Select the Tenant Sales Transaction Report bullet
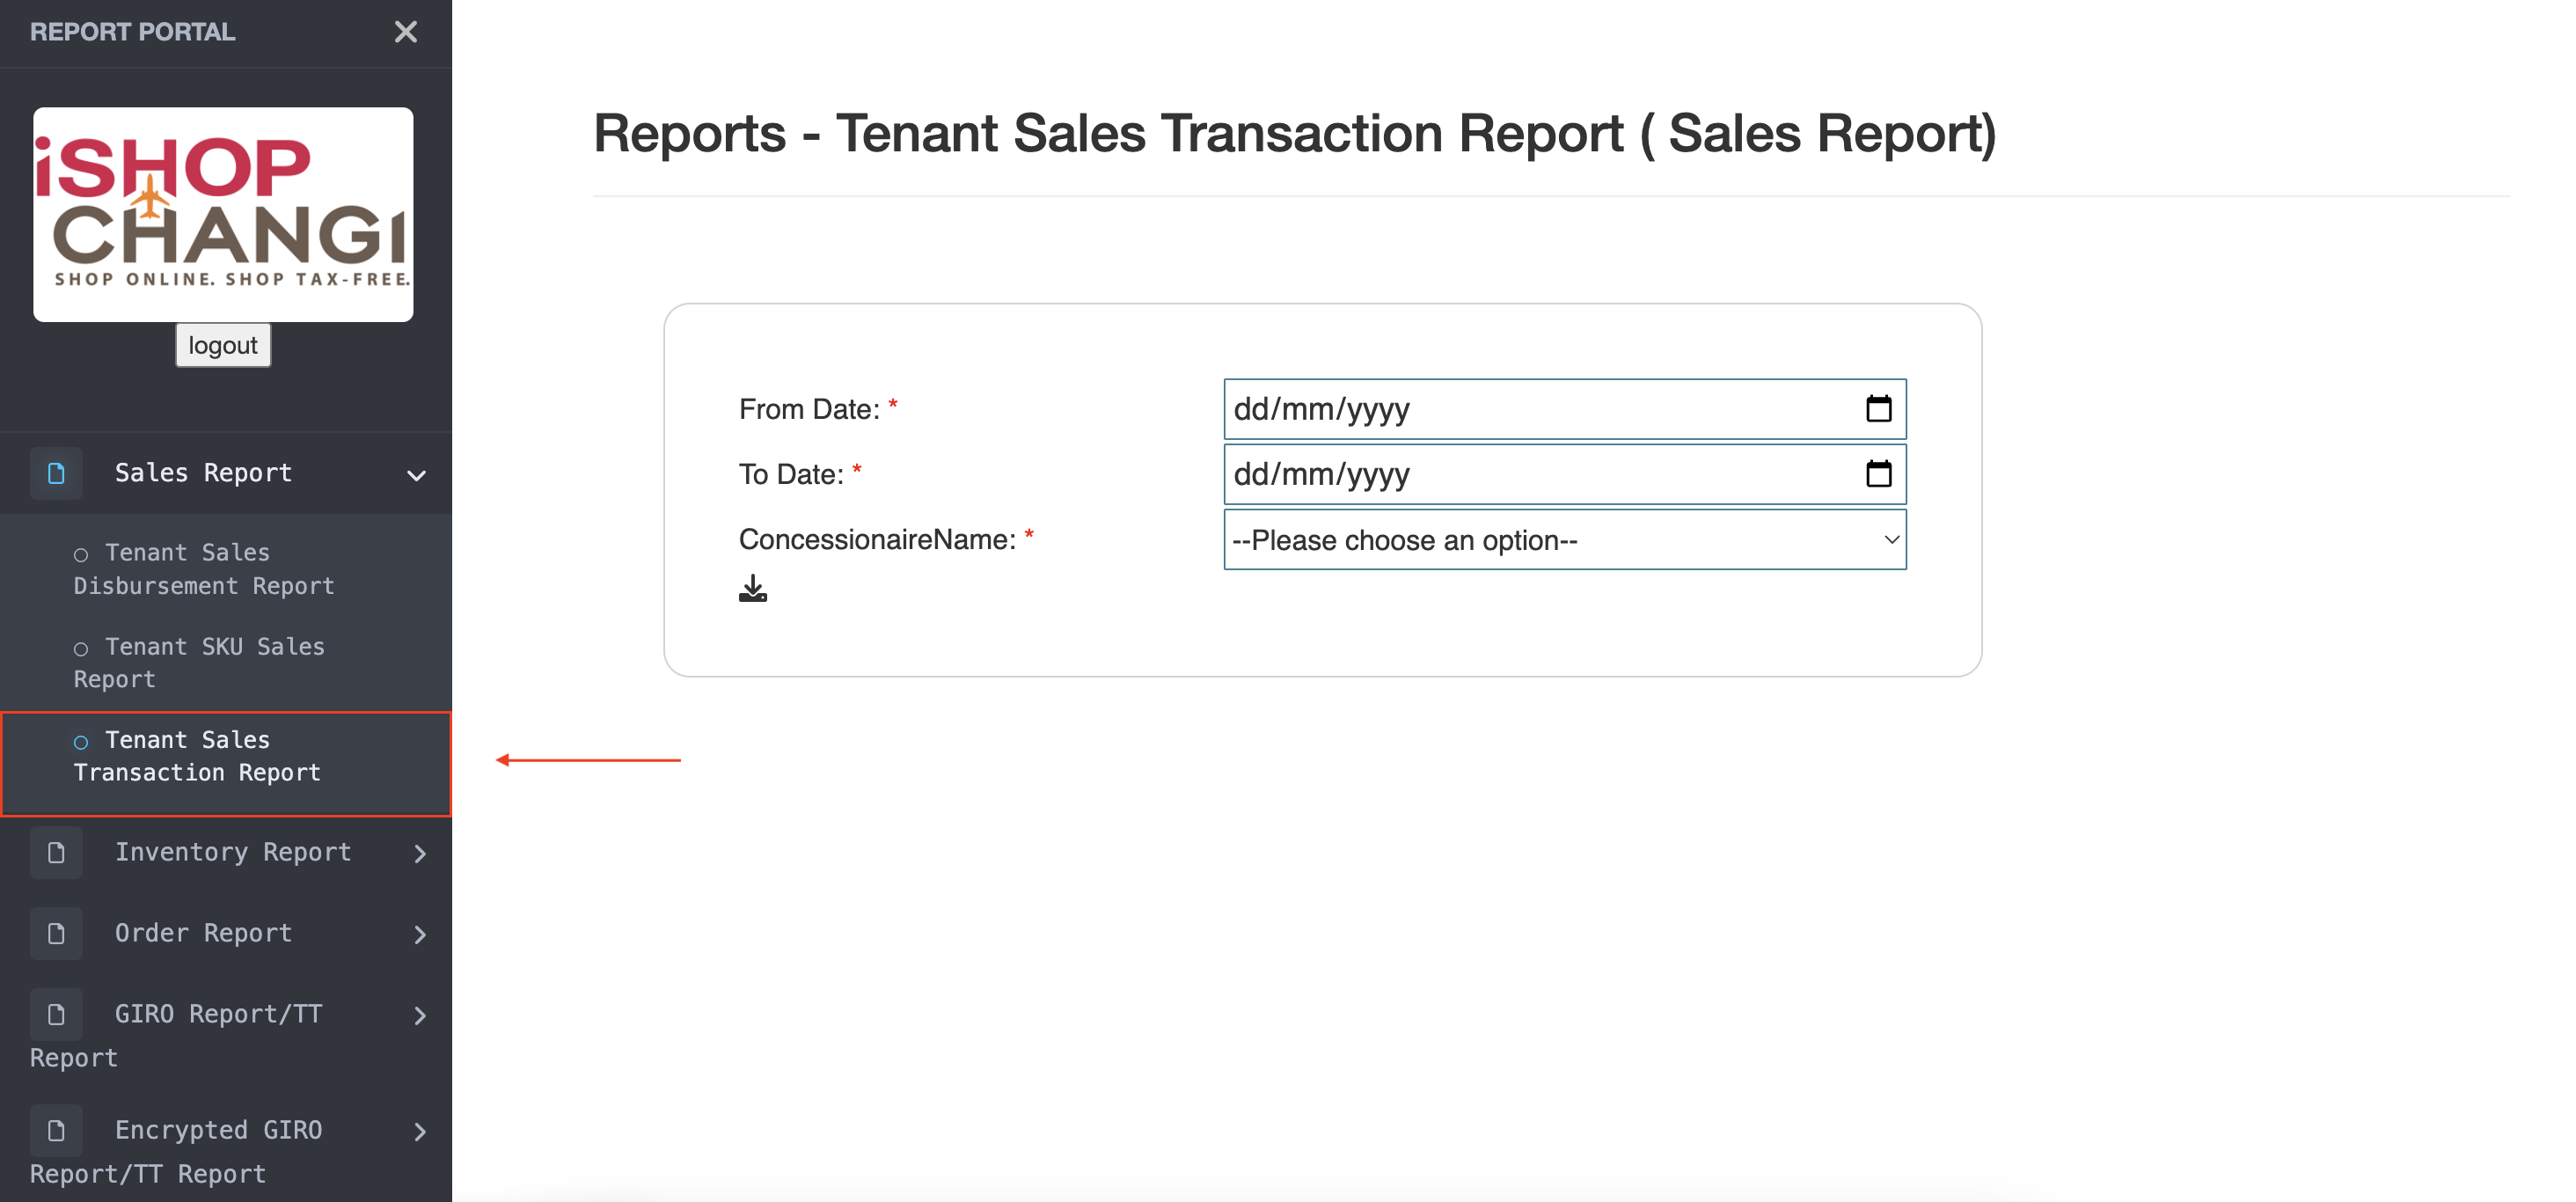The width and height of the screenshot is (2576, 1202). 81,742
